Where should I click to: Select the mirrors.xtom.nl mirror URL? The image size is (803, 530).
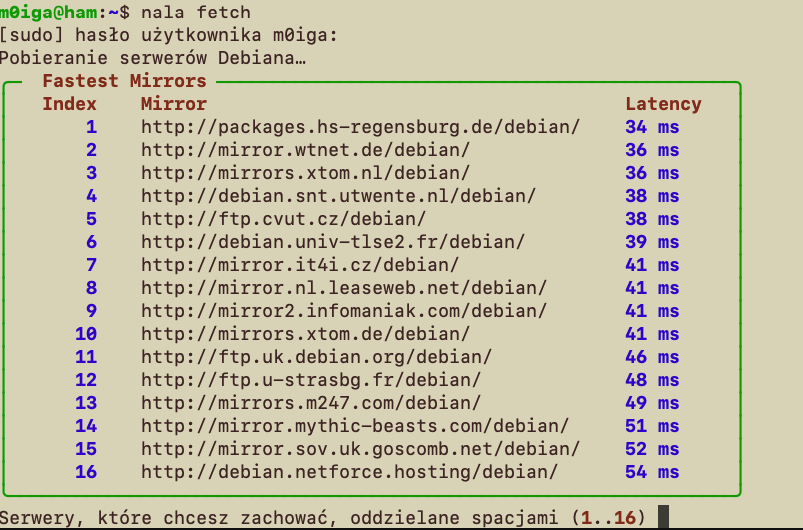pyautogui.click(x=306, y=173)
